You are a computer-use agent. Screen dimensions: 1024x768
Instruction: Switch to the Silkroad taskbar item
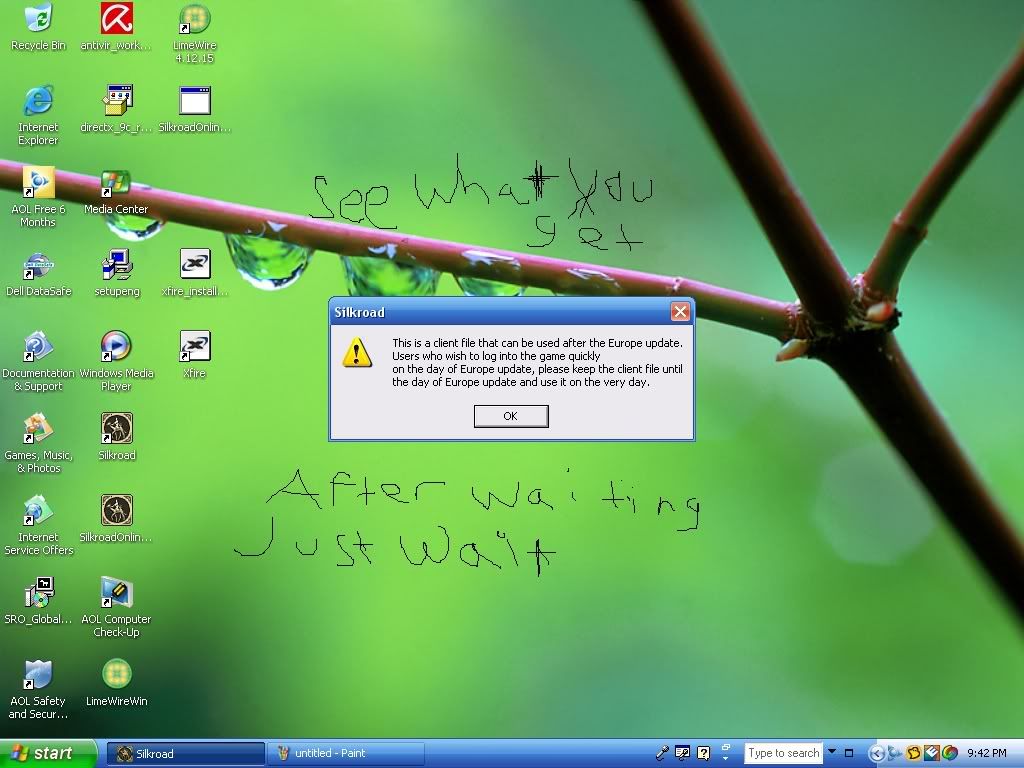pyautogui.click(x=185, y=753)
